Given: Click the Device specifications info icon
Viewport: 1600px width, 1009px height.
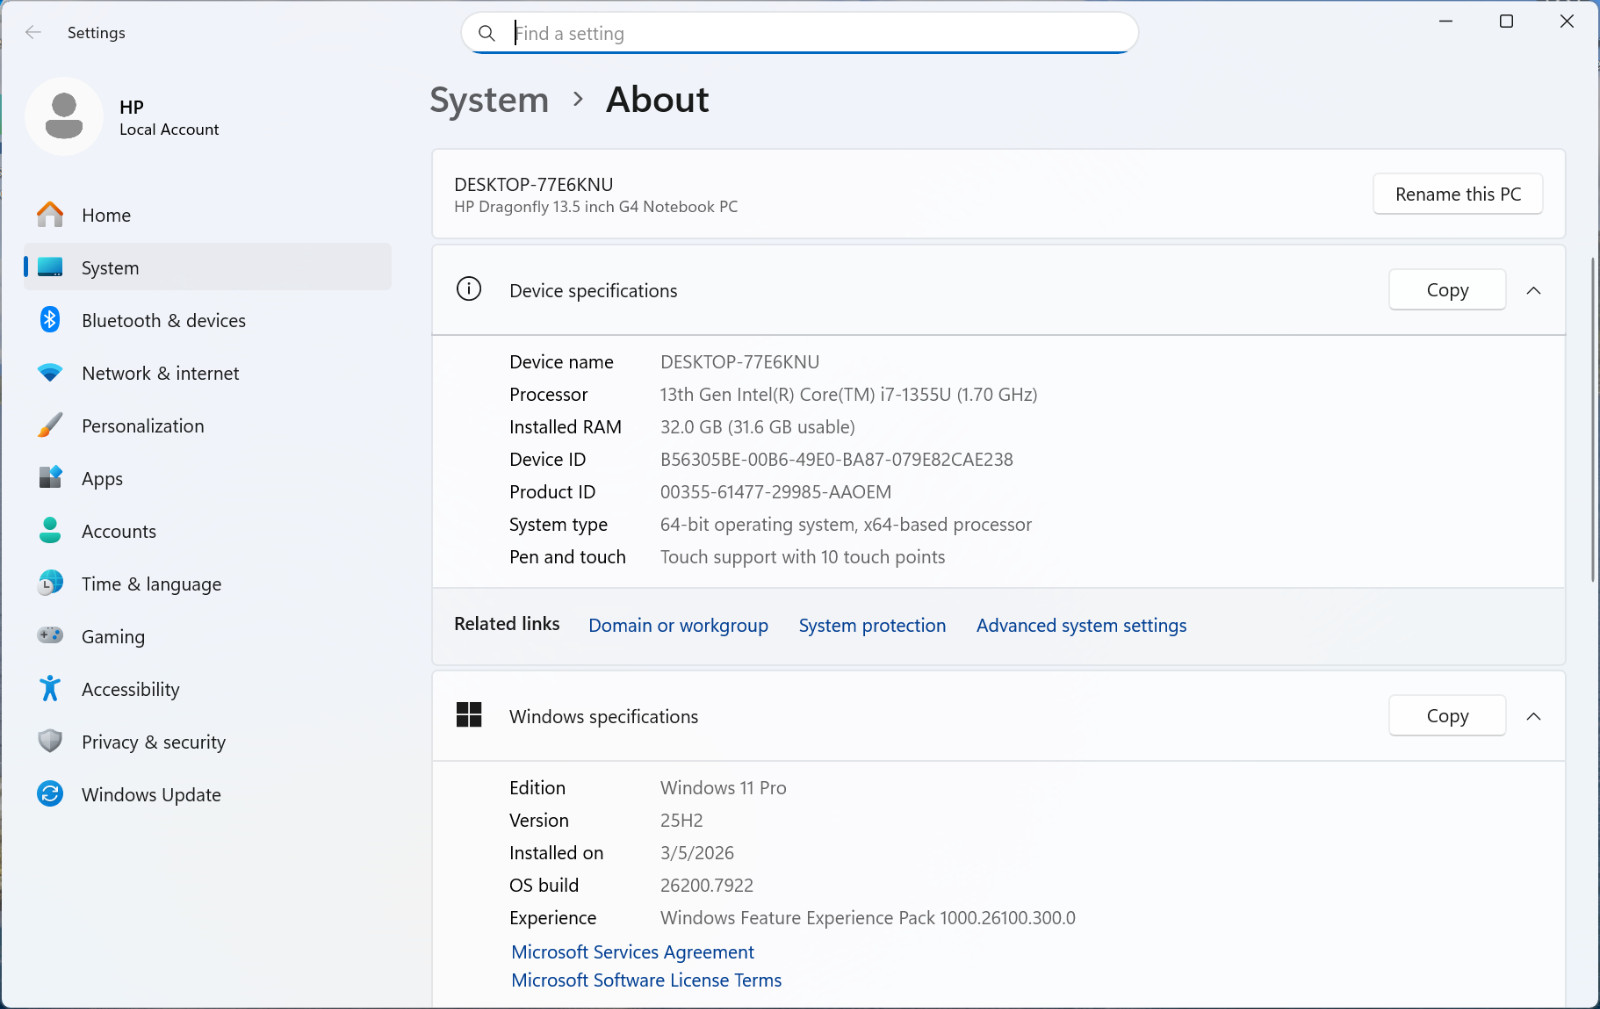Looking at the screenshot, I should [x=468, y=290].
